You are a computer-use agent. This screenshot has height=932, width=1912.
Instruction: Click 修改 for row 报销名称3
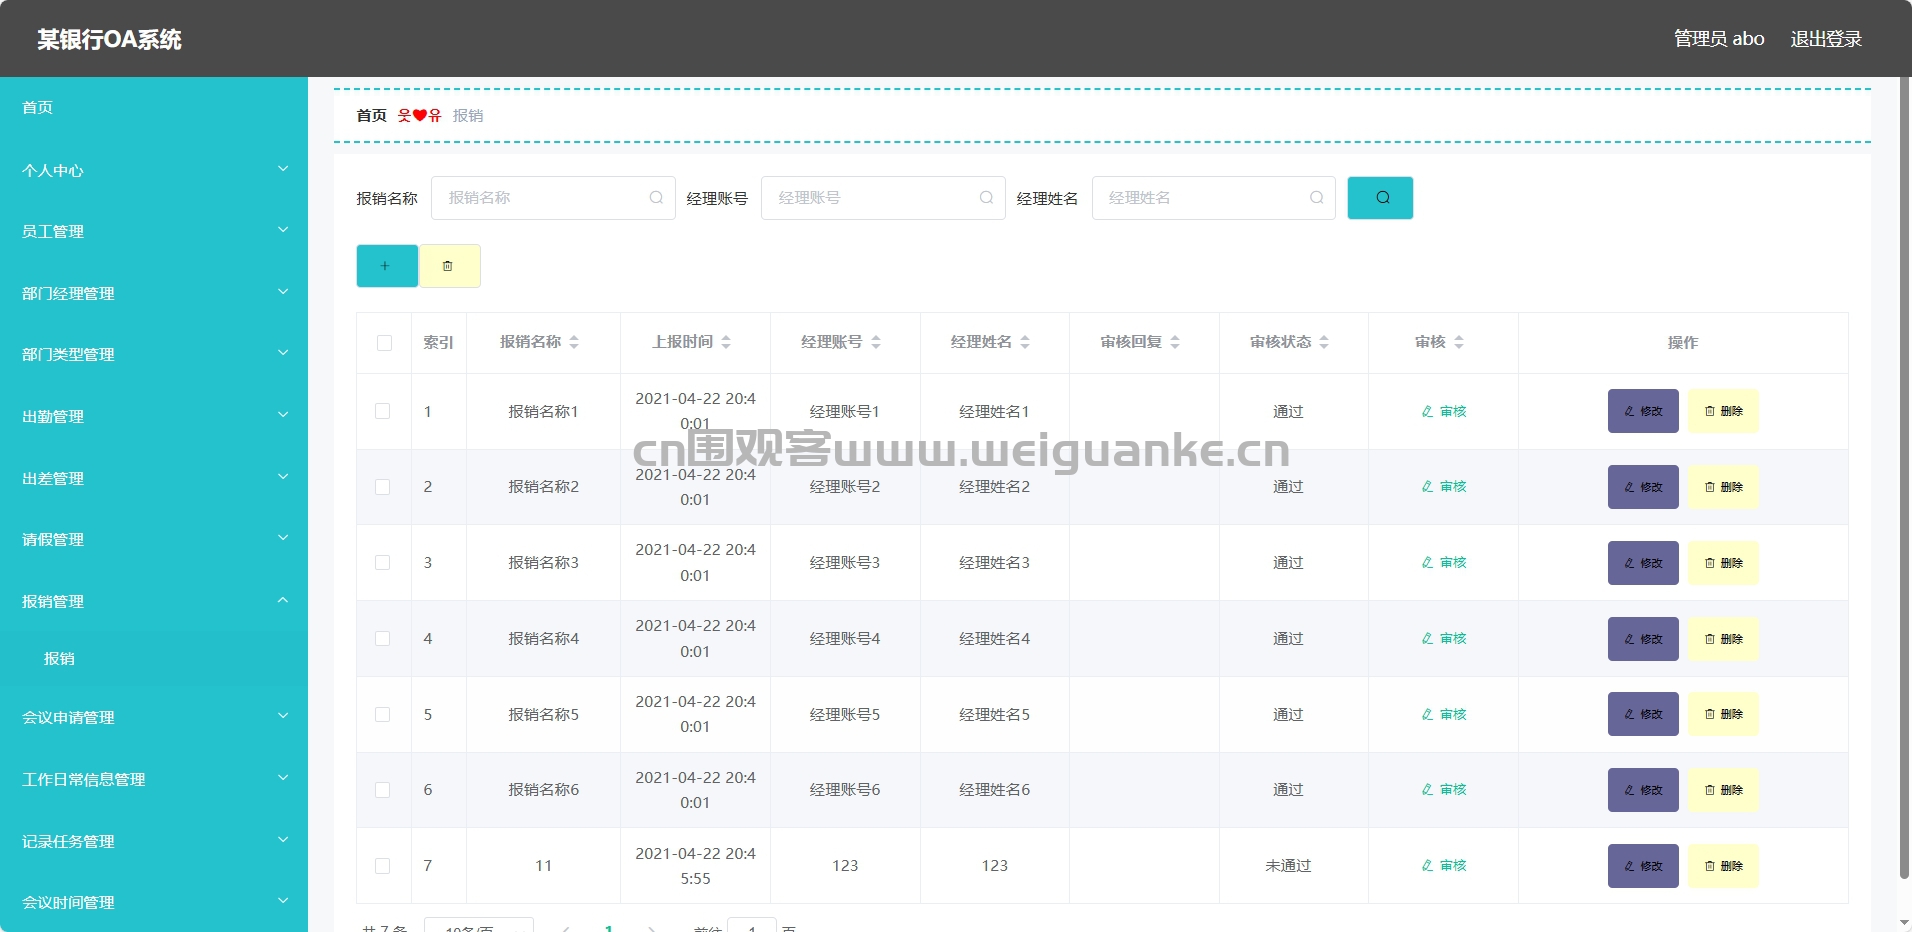(x=1643, y=563)
